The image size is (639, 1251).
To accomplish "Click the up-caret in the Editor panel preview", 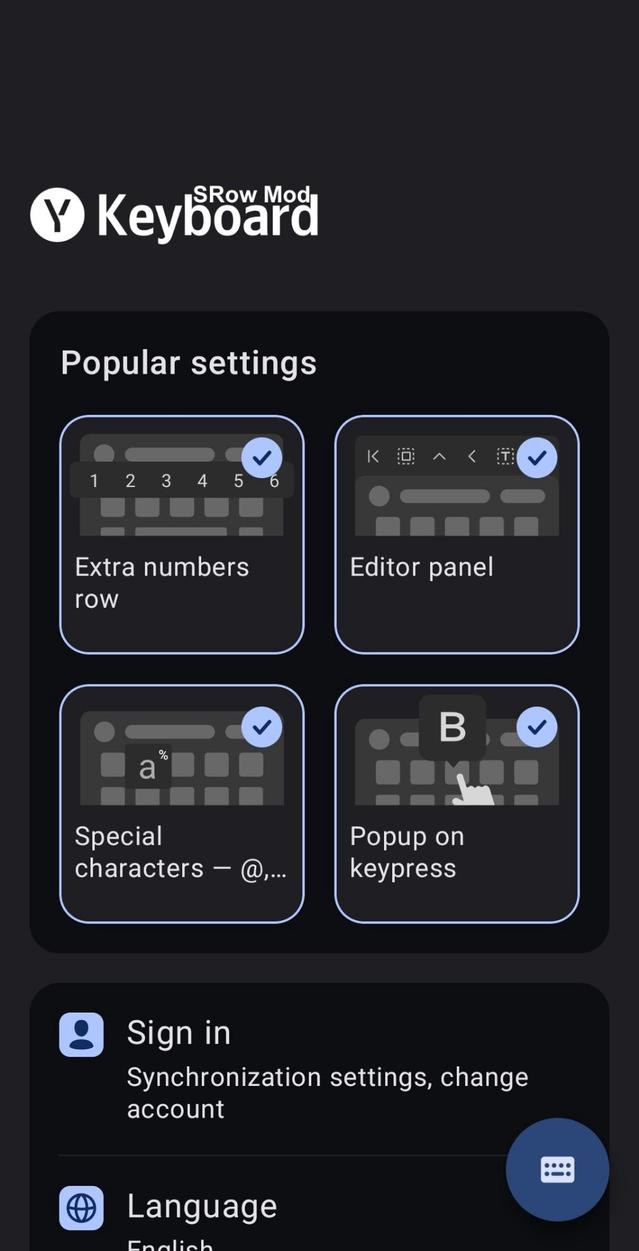I will 439,456.
